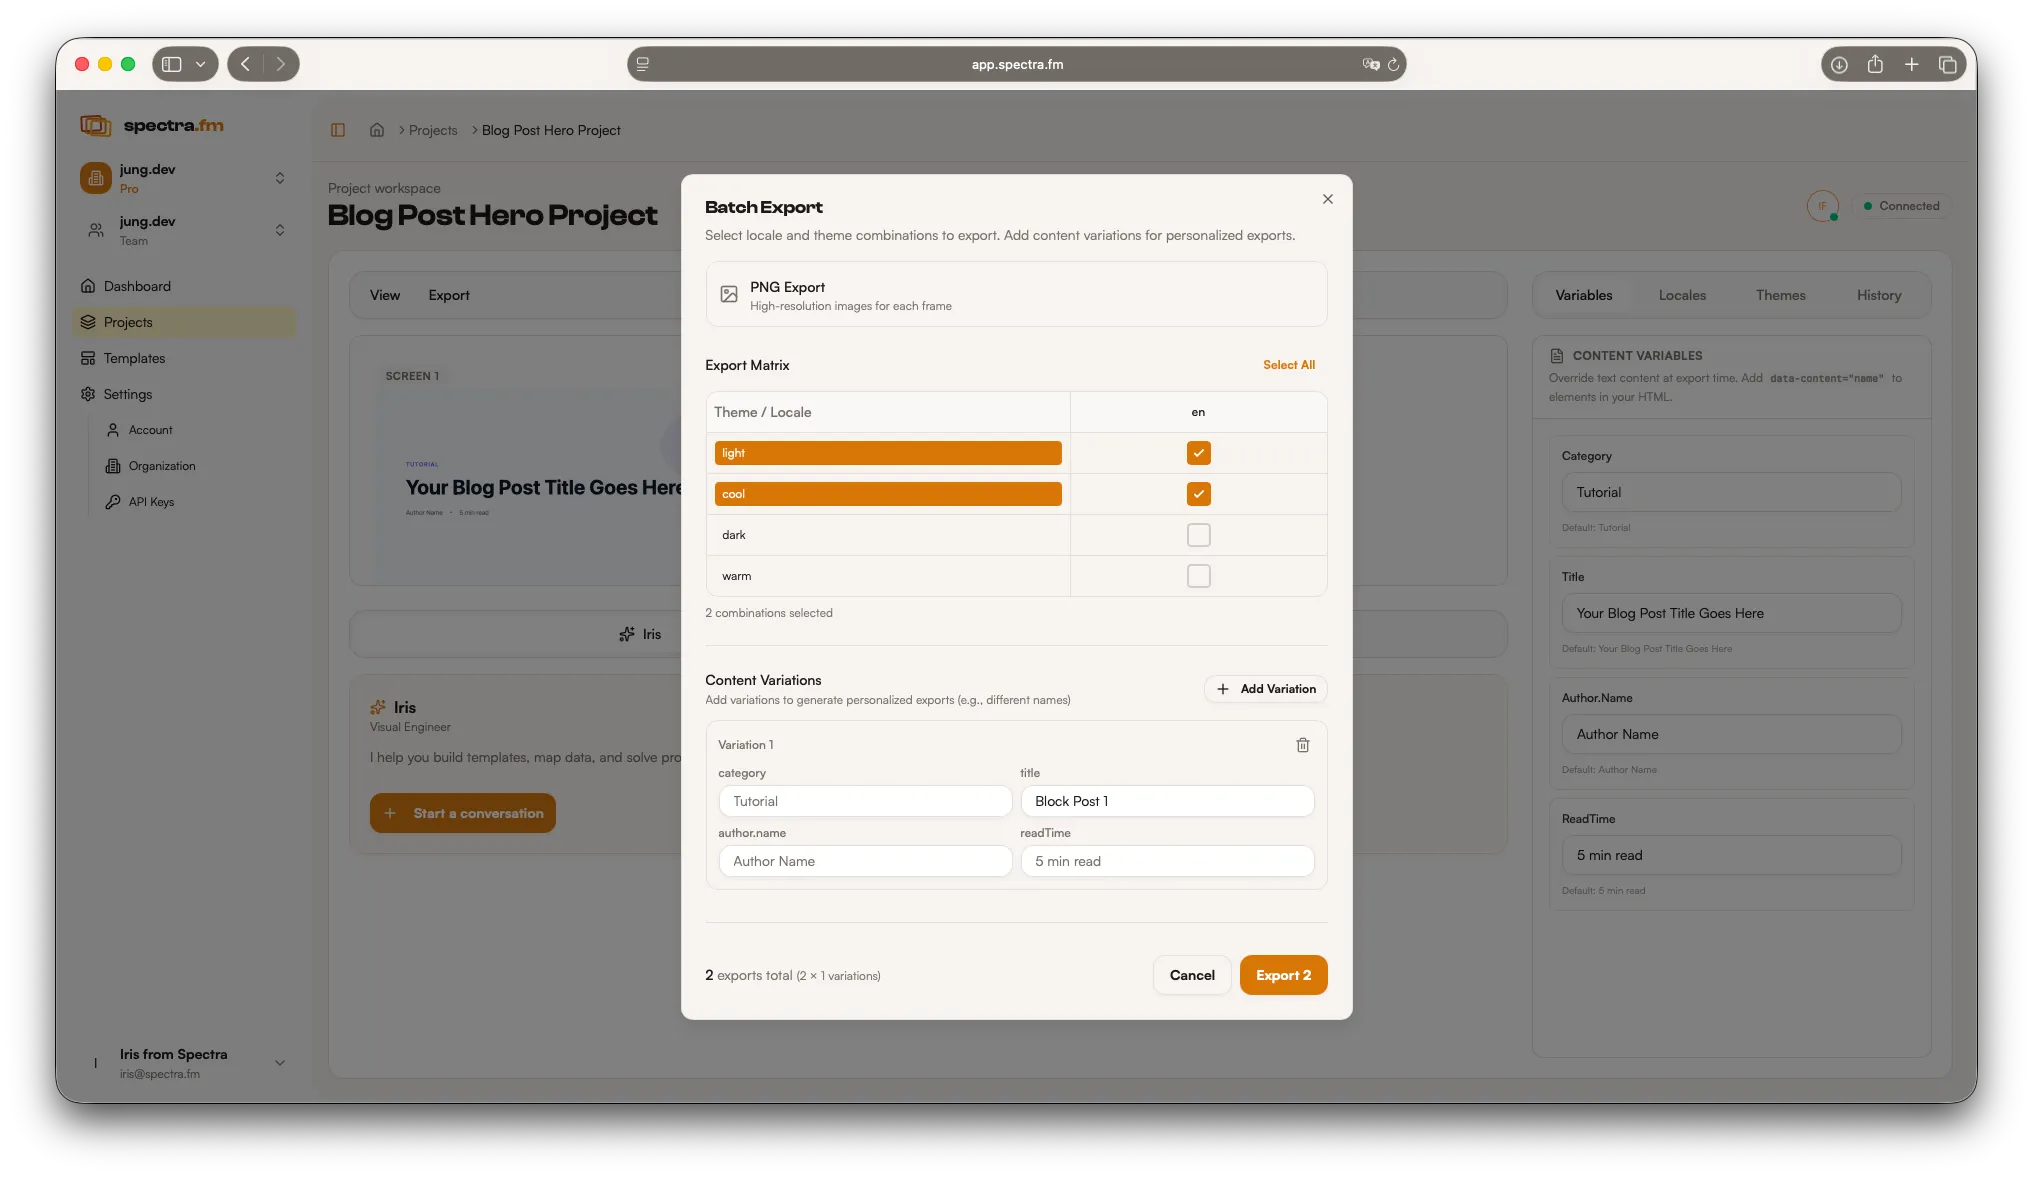Collapse the Iris from Spectra panel
The width and height of the screenshot is (2033, 1177).
coord(280,1063)
